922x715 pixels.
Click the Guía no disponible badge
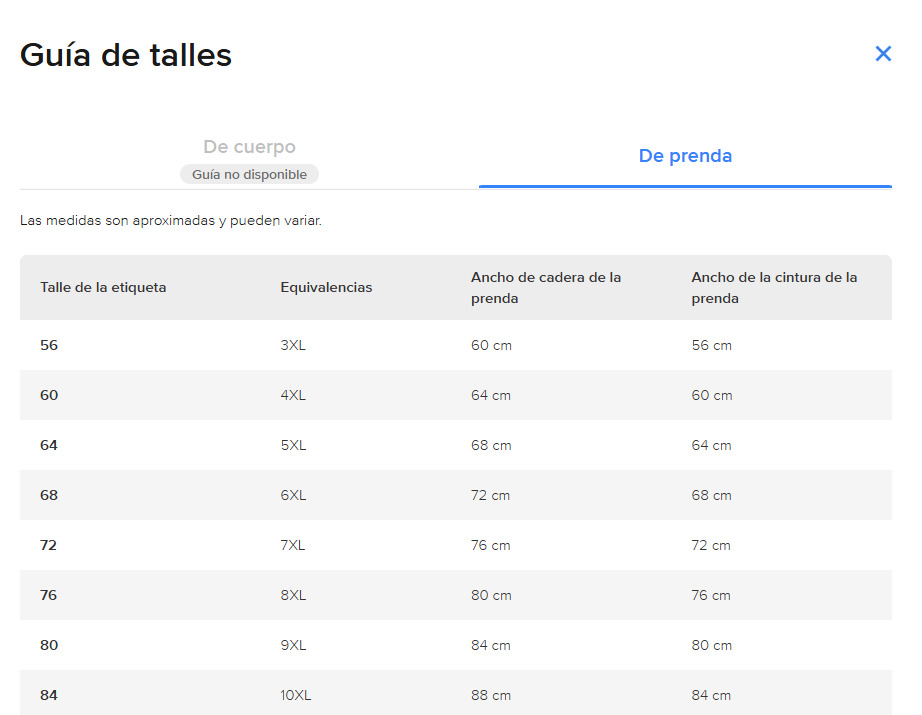pyautogui.click(x=249, y=175)
